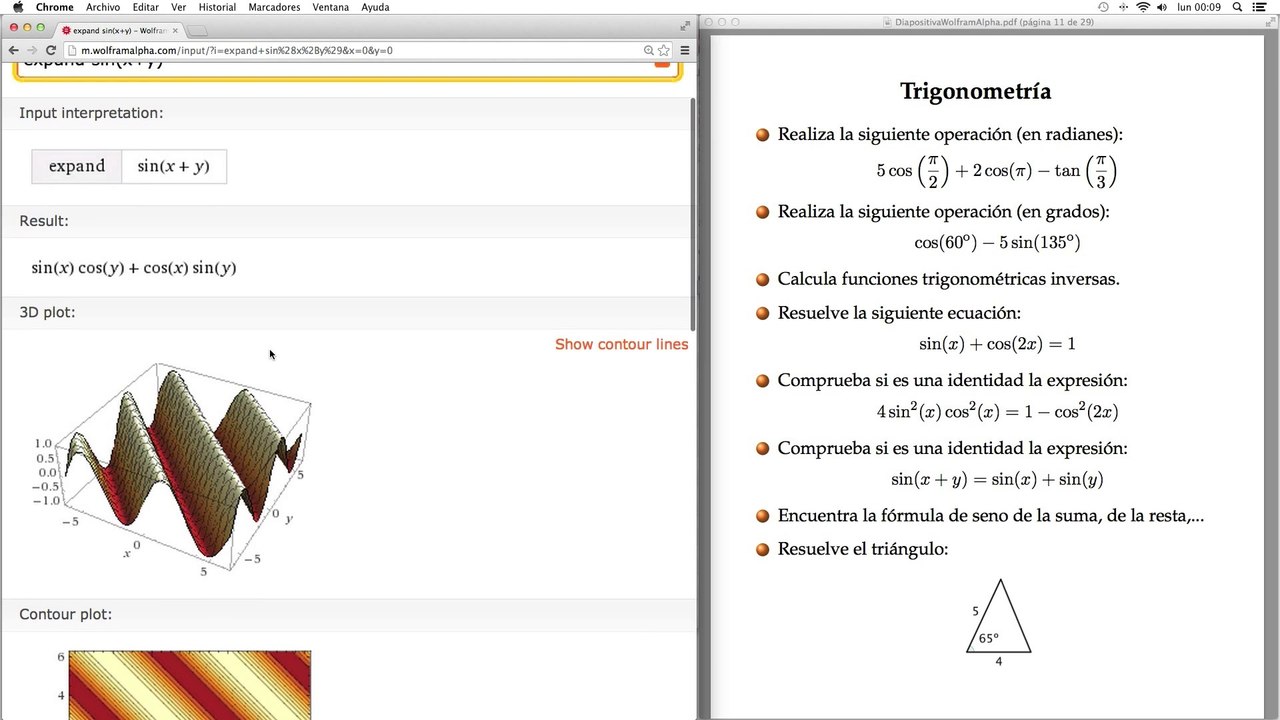The width and height of the screenshot is (1280, 720).
Task: Go forward in Chrome
Action: click(x=32, y=50)
